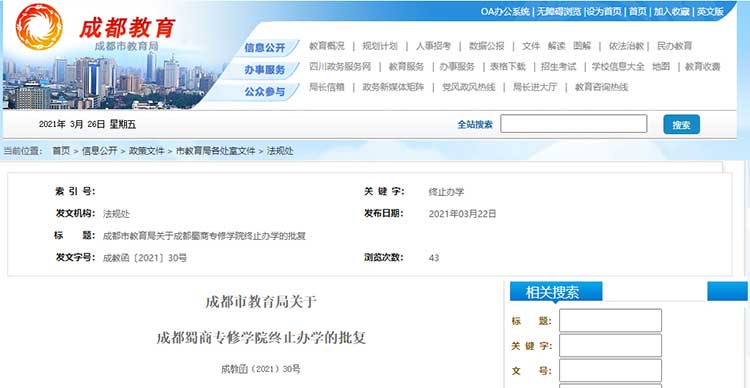750x388 pixels.
Task: Open the 地图 menu item
Action: pos(661,67)
